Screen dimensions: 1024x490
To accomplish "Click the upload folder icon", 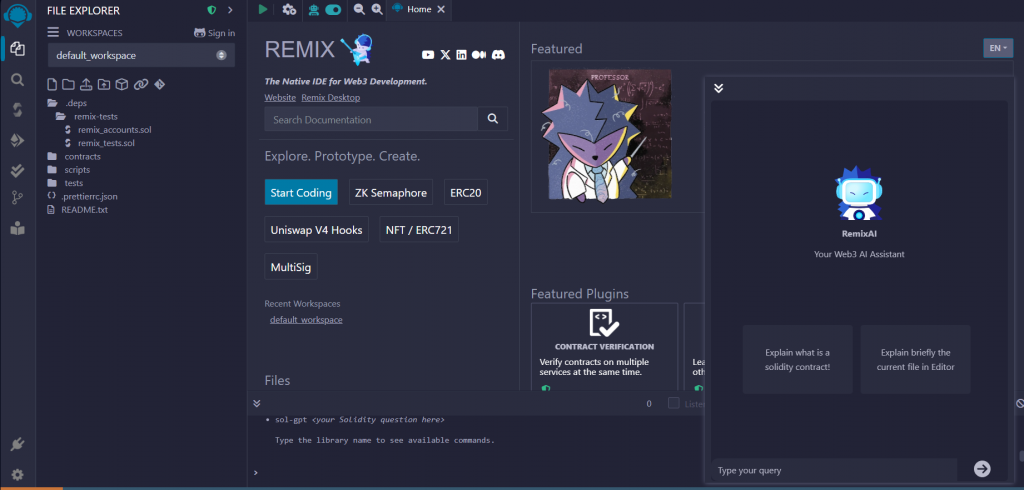I will click(x=104, y=84).
